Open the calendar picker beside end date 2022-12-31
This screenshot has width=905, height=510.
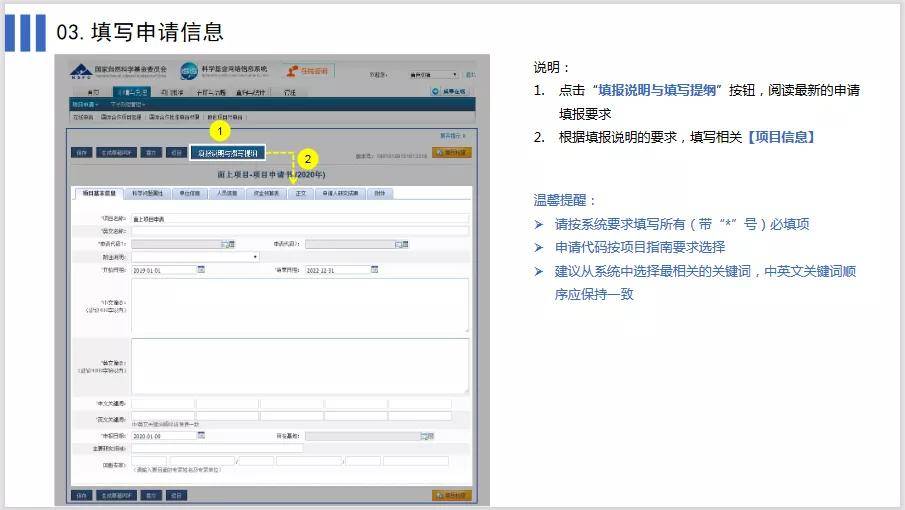coord(375,270)
